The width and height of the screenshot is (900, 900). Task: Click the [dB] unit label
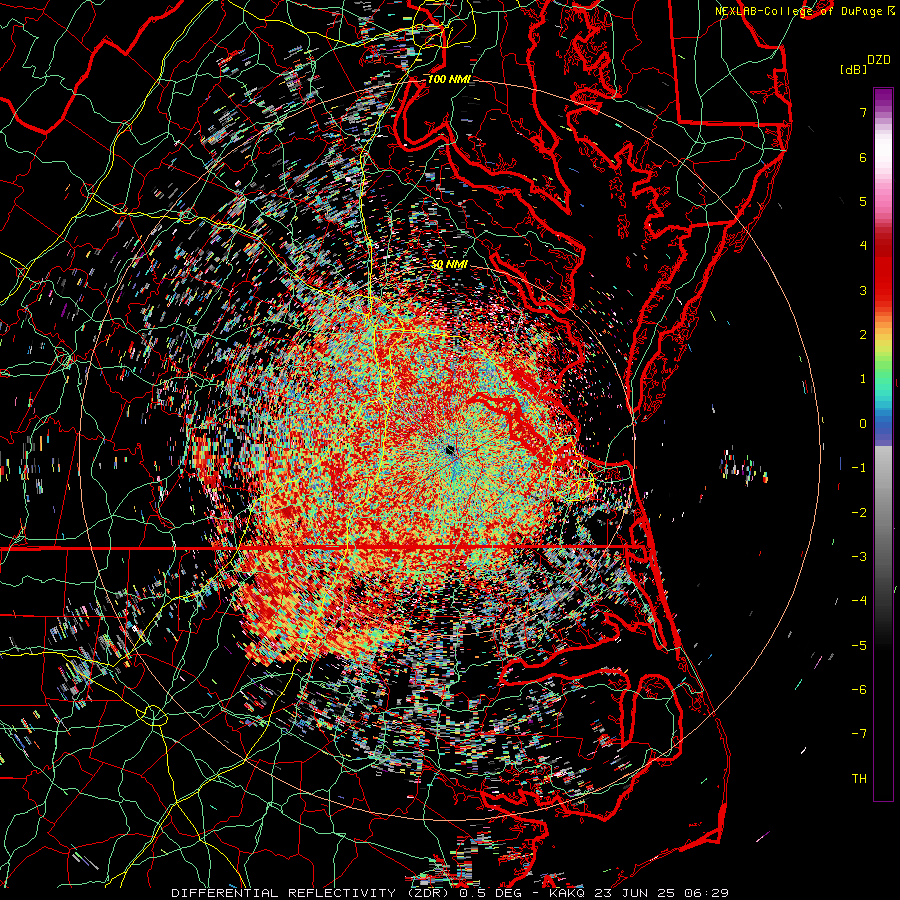[853, 69]
